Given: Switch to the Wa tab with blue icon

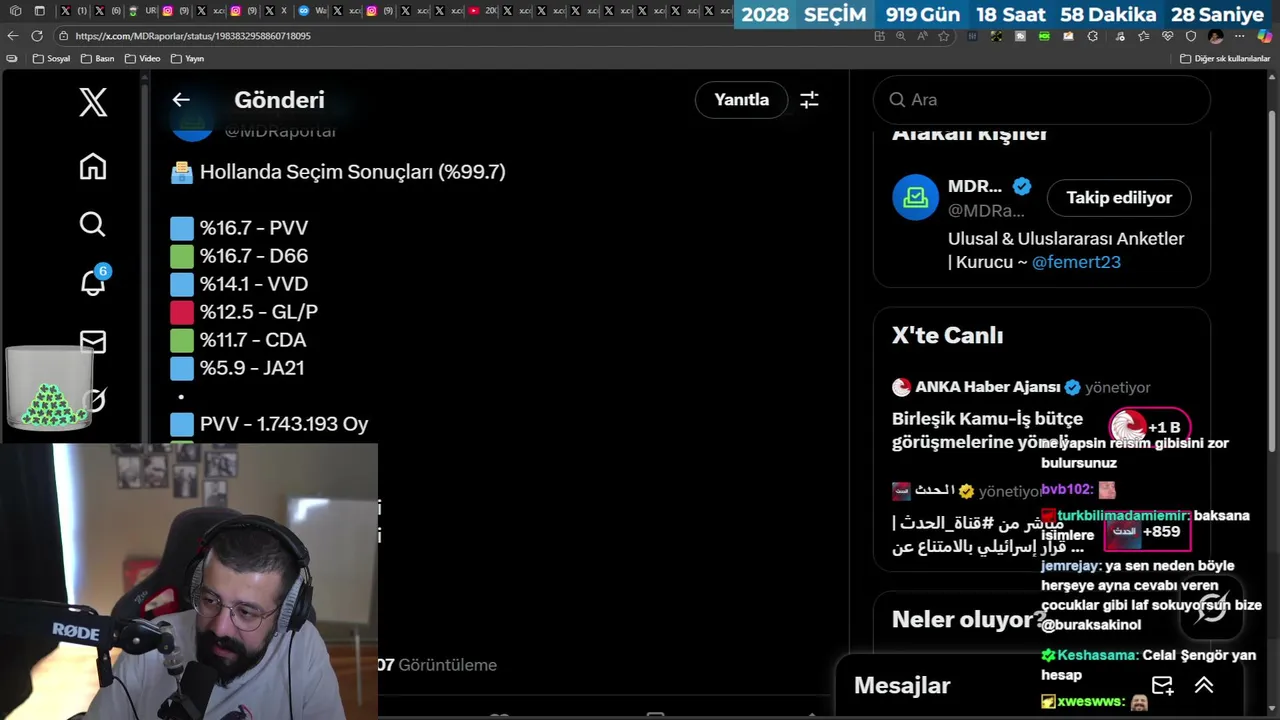Looking at the screenshot, I should pyautogui.click(x=312, y=11).
